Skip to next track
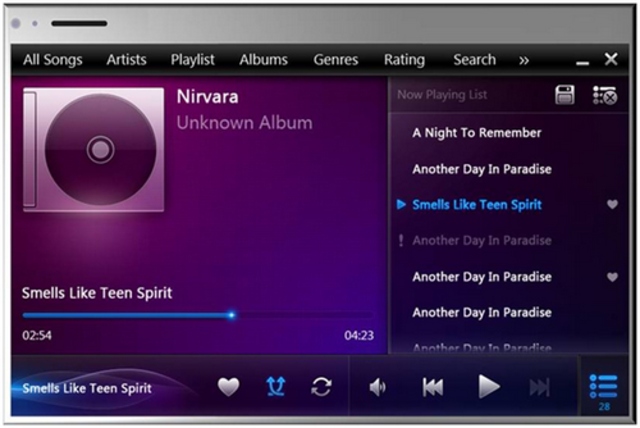 click(x=539, y=387)
